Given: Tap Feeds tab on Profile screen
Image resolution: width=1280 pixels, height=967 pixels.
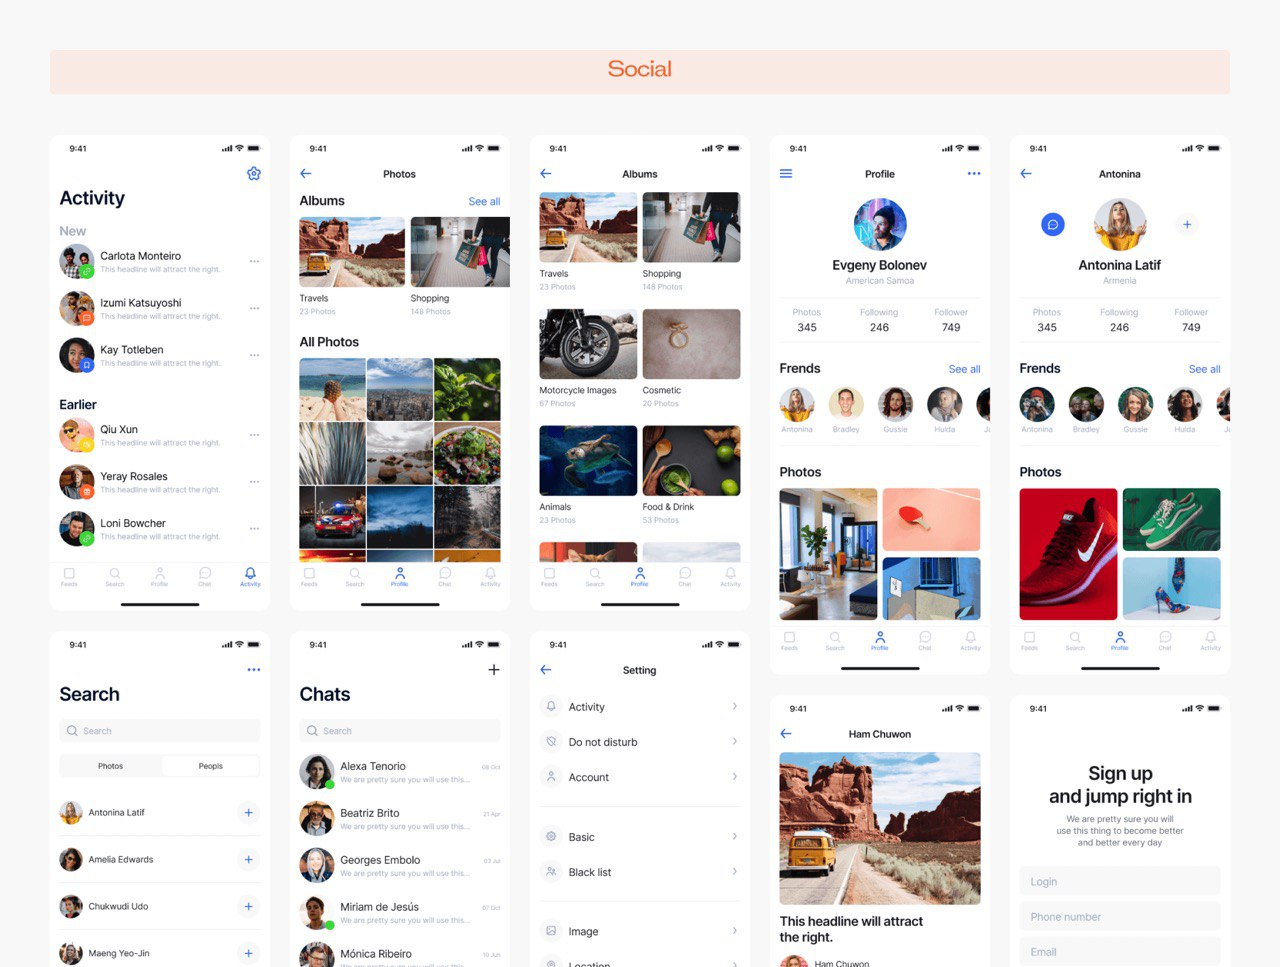Looking at the screenshot, I should point(789,641).
